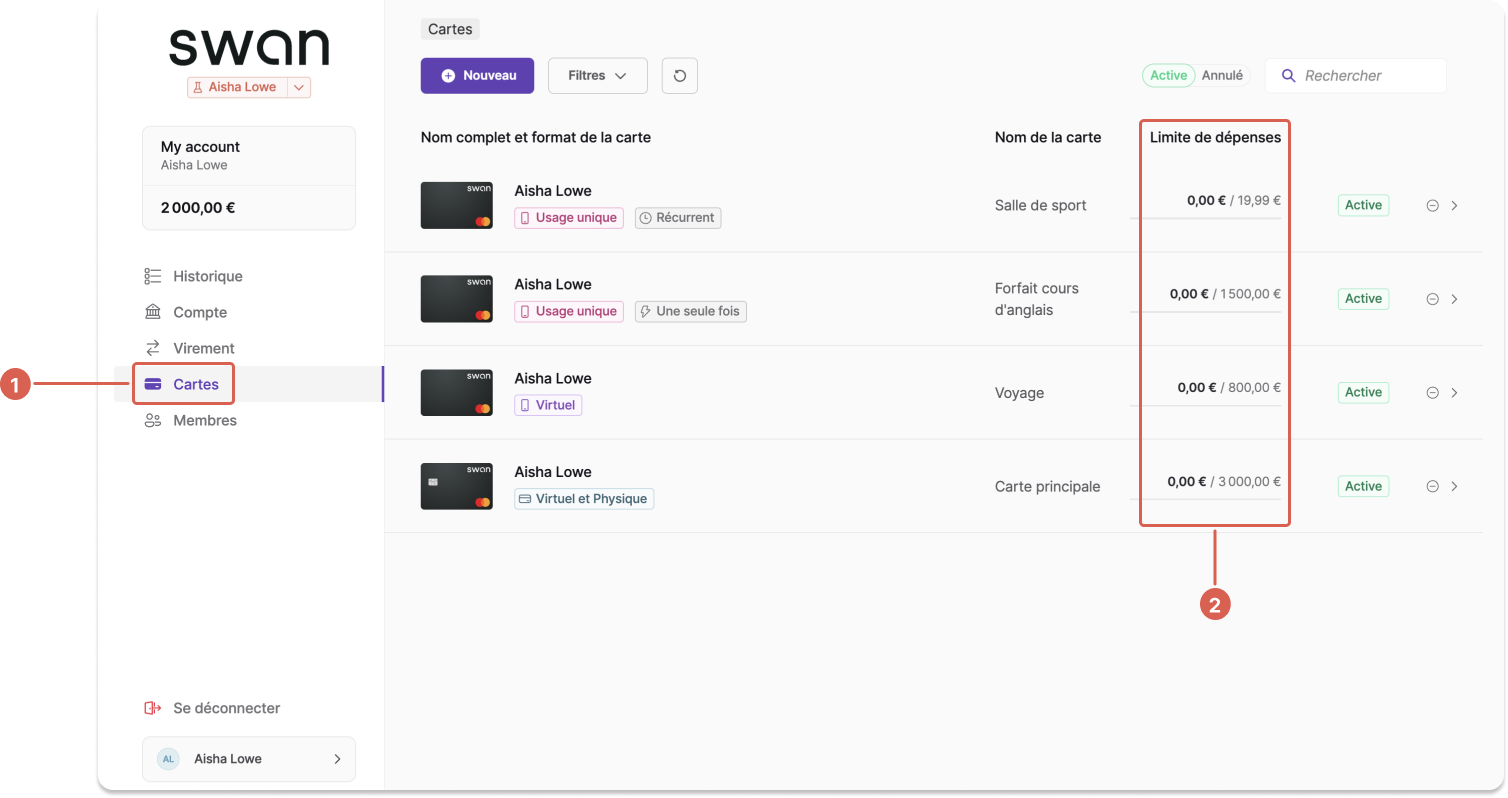Click the Salle de sport spending progress bar
Image resolution: width=1508 pixels, height=798 pixels.
click(1206, 218)
